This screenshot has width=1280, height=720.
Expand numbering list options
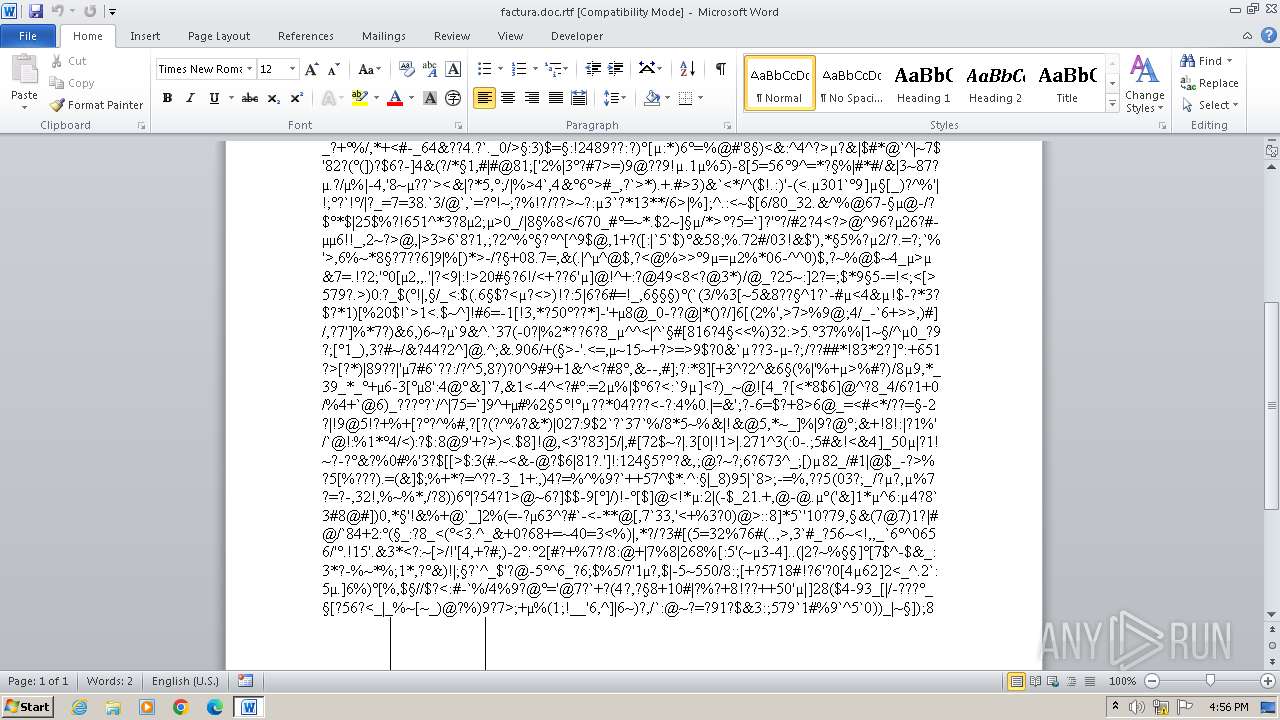pos(535,69)
